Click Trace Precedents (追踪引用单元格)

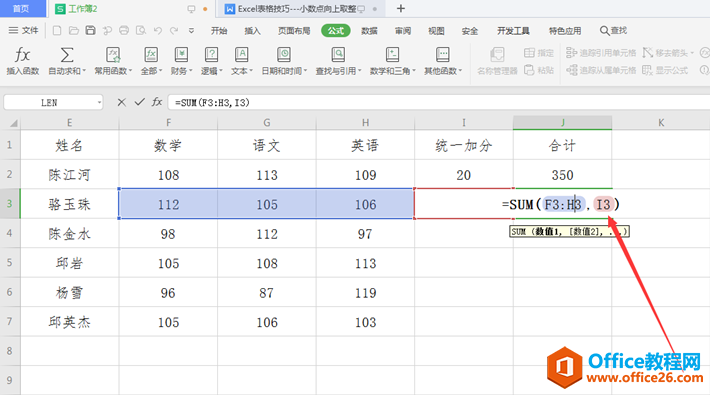601,53
